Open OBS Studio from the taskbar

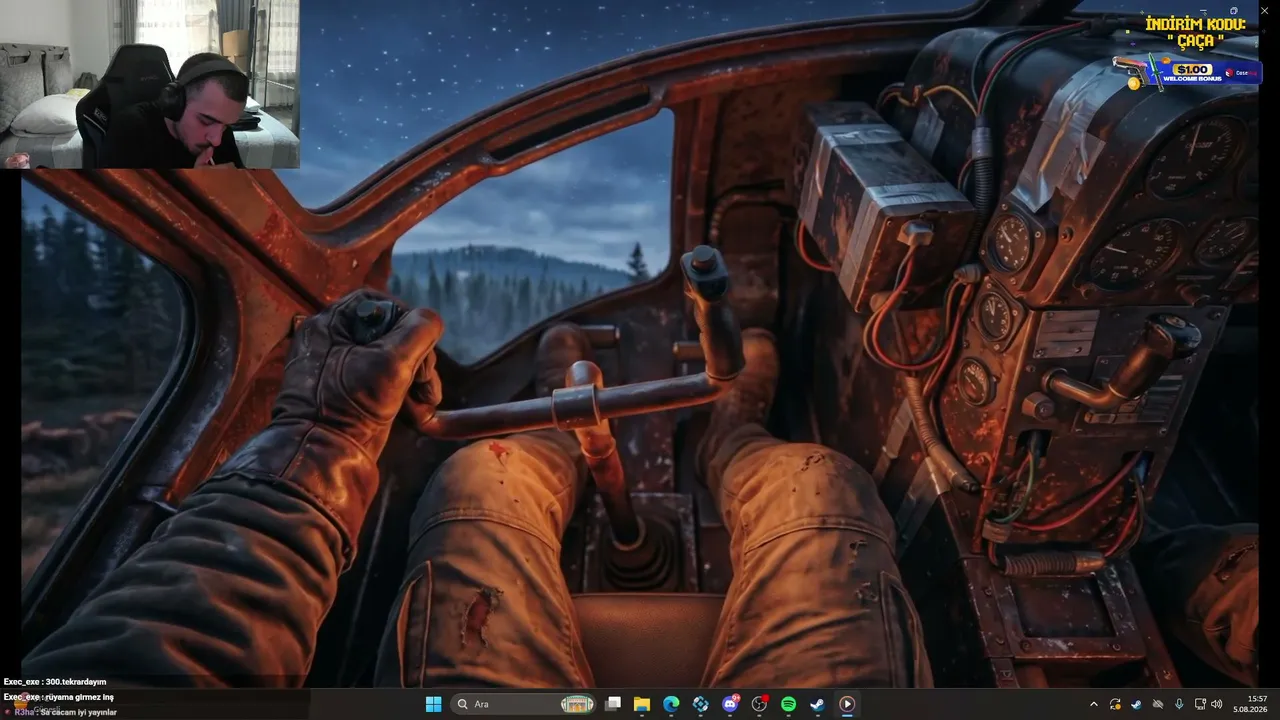coord(759,704)
